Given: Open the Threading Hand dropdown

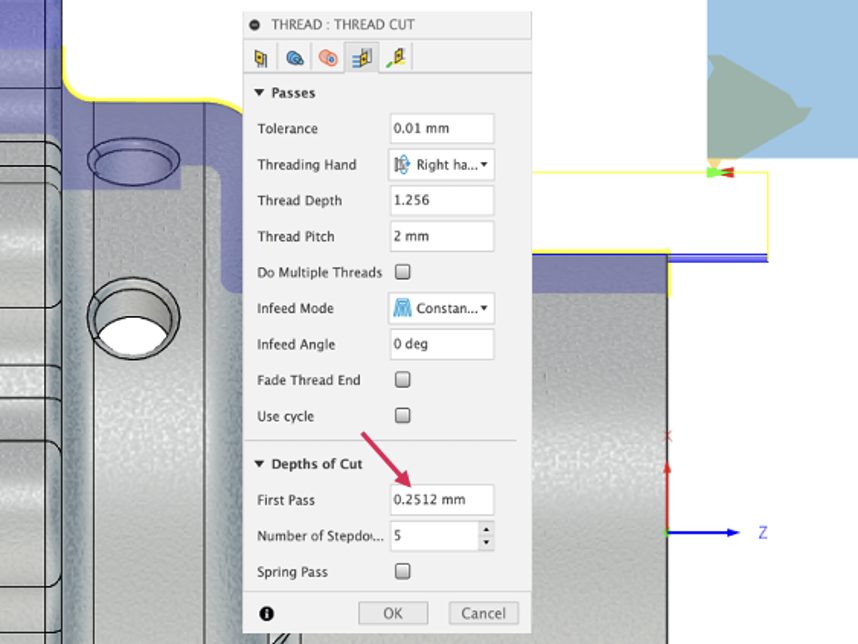Looking at the screenshot, I should (442, 165).
